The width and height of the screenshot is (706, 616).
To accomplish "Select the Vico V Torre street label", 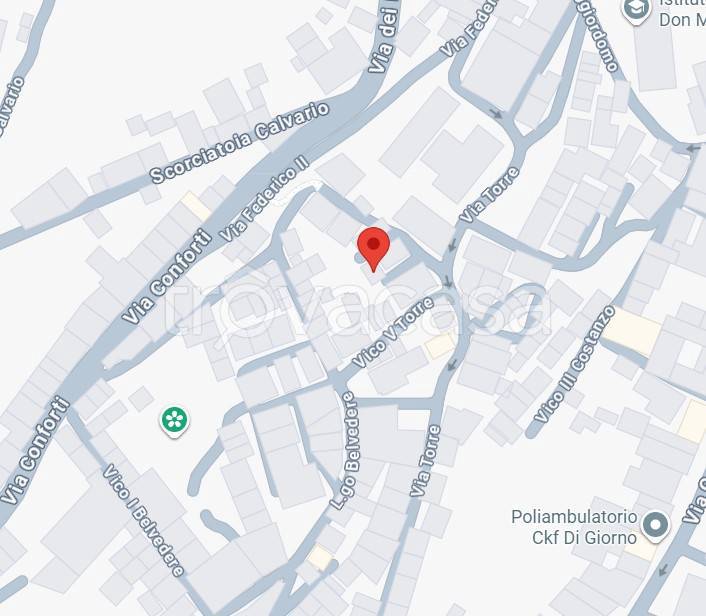I will click(x=393, y=332).
